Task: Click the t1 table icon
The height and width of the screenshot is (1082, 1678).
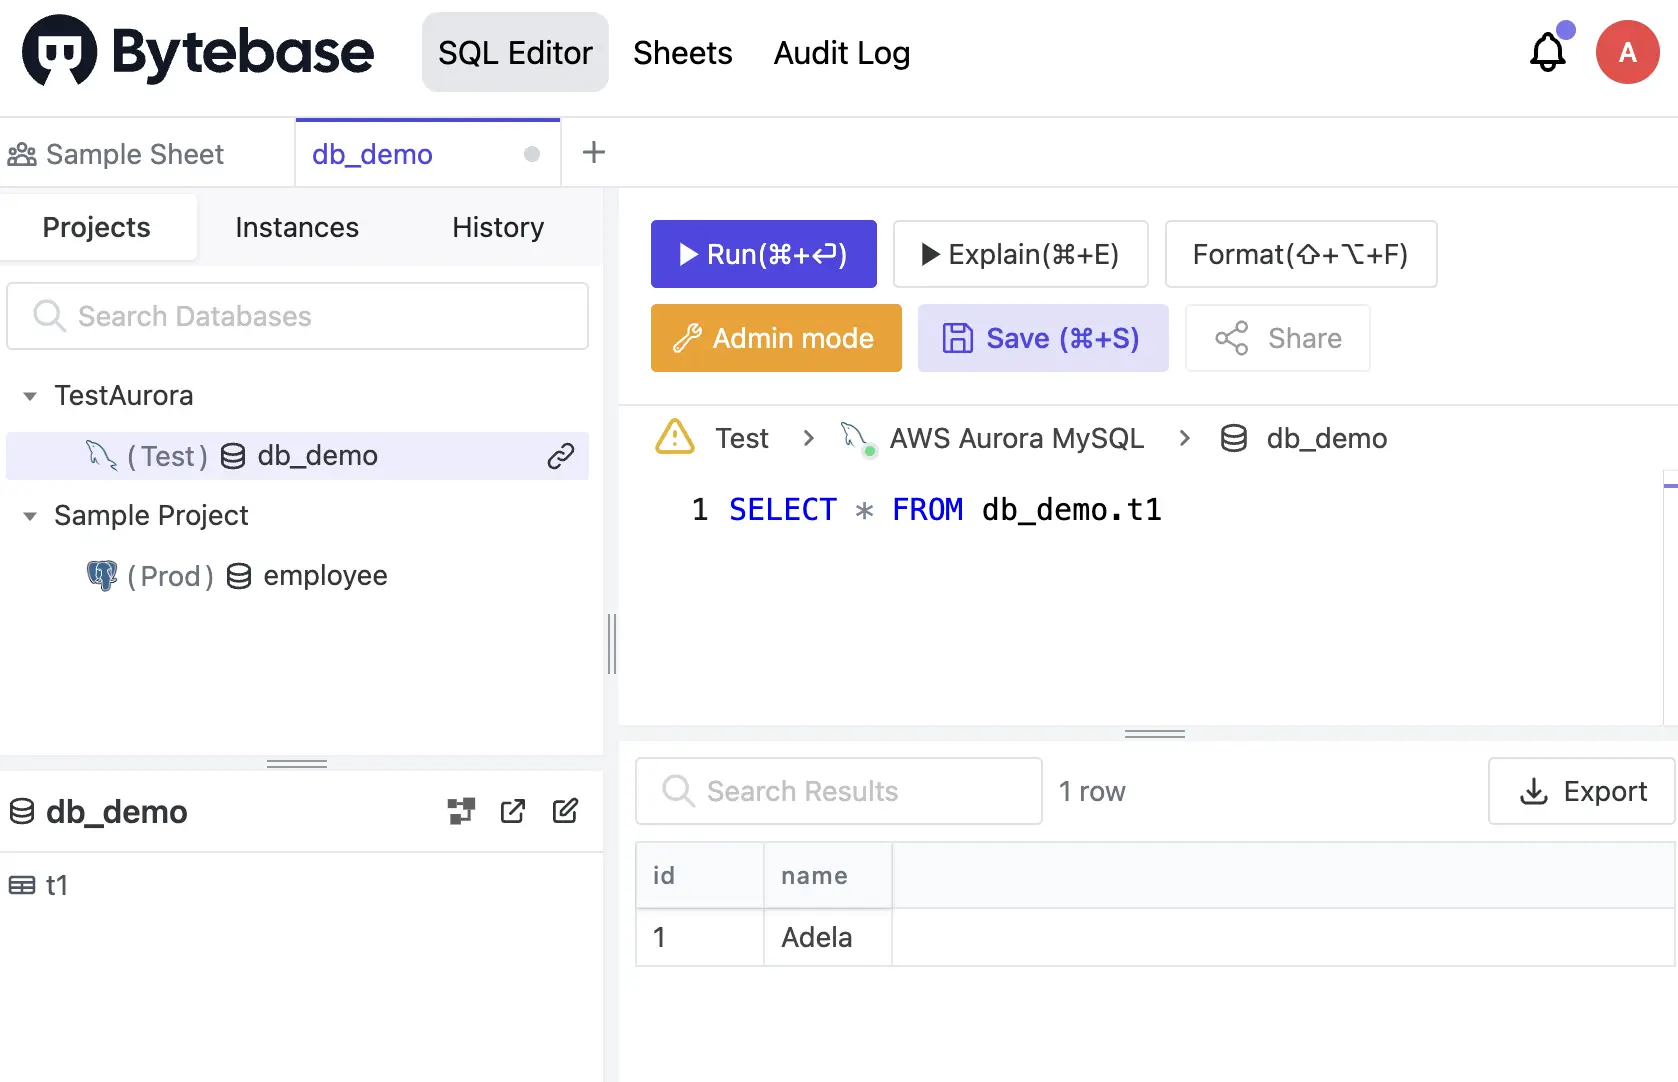Action: pyautogui.click(x=21, y=885)
